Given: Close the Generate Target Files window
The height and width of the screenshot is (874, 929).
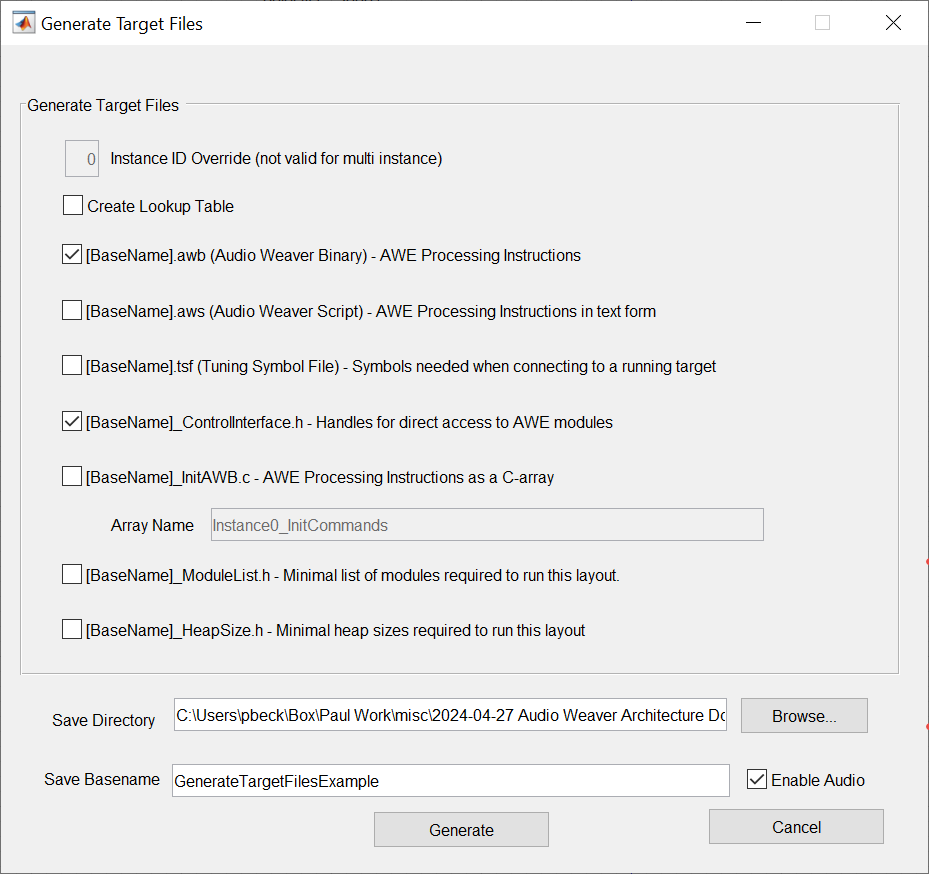Looking at the screenshot, I should tap(893, 23).
